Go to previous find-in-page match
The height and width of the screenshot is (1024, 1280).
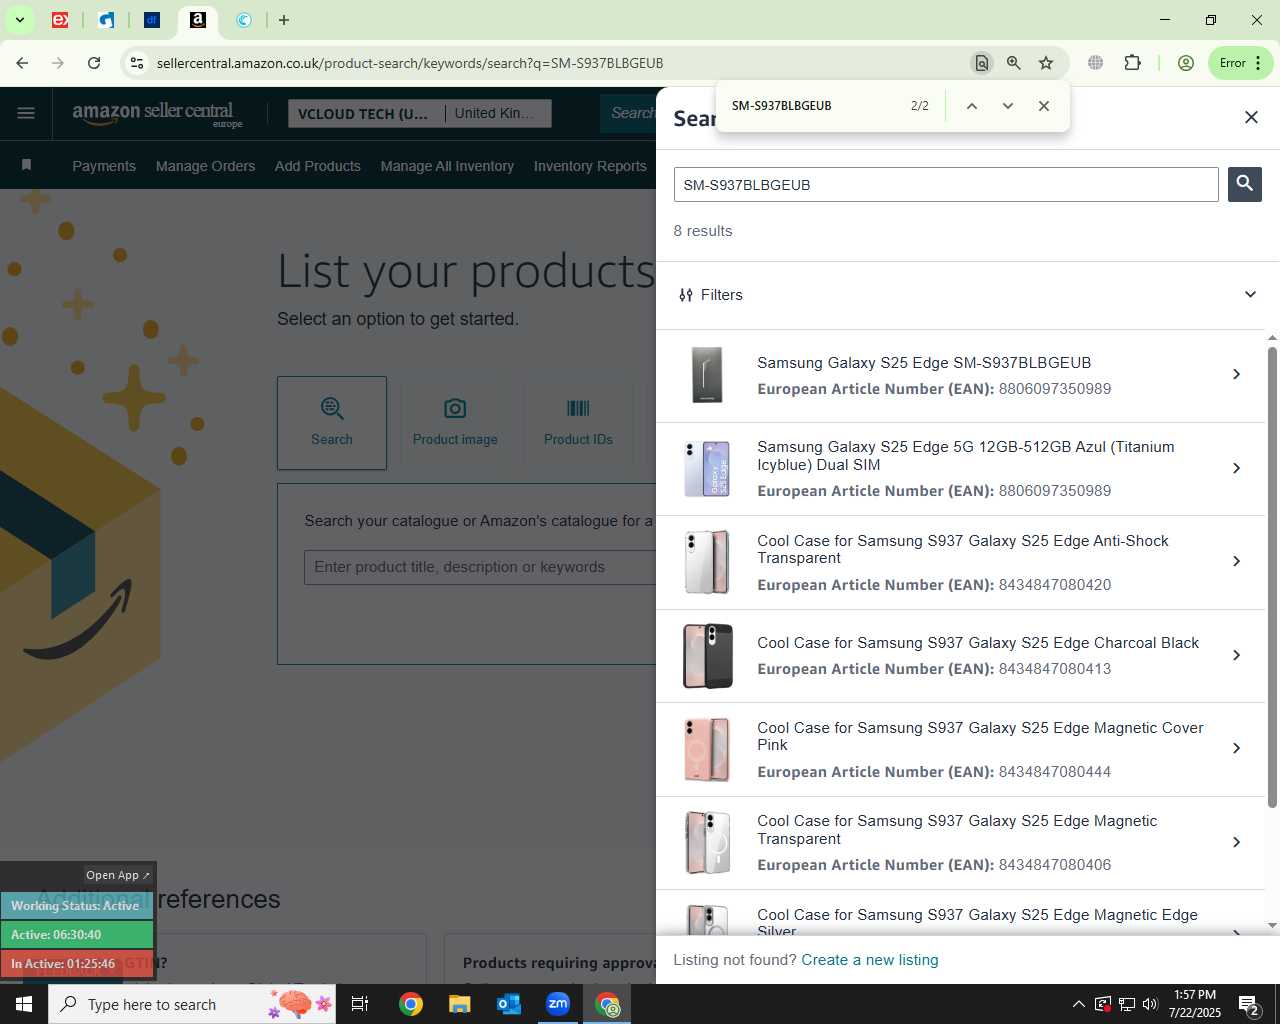click(x=971, y=106)
